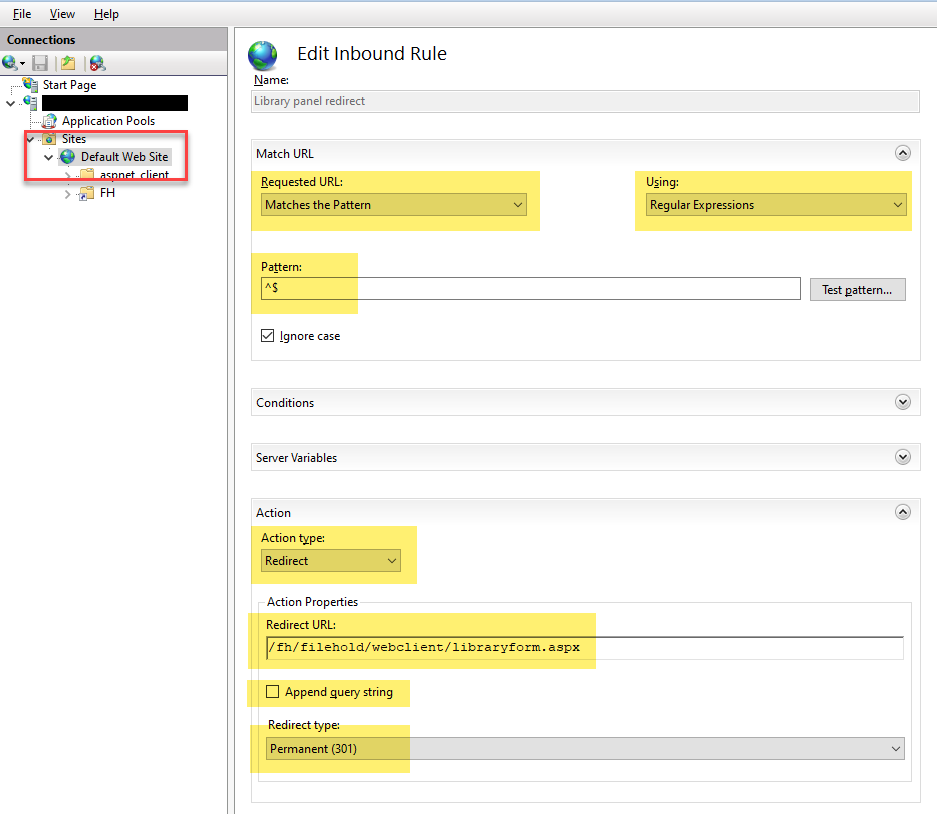Open the Action type Redirect dropdown
This screenshot has height=814, width=937.
330,560
